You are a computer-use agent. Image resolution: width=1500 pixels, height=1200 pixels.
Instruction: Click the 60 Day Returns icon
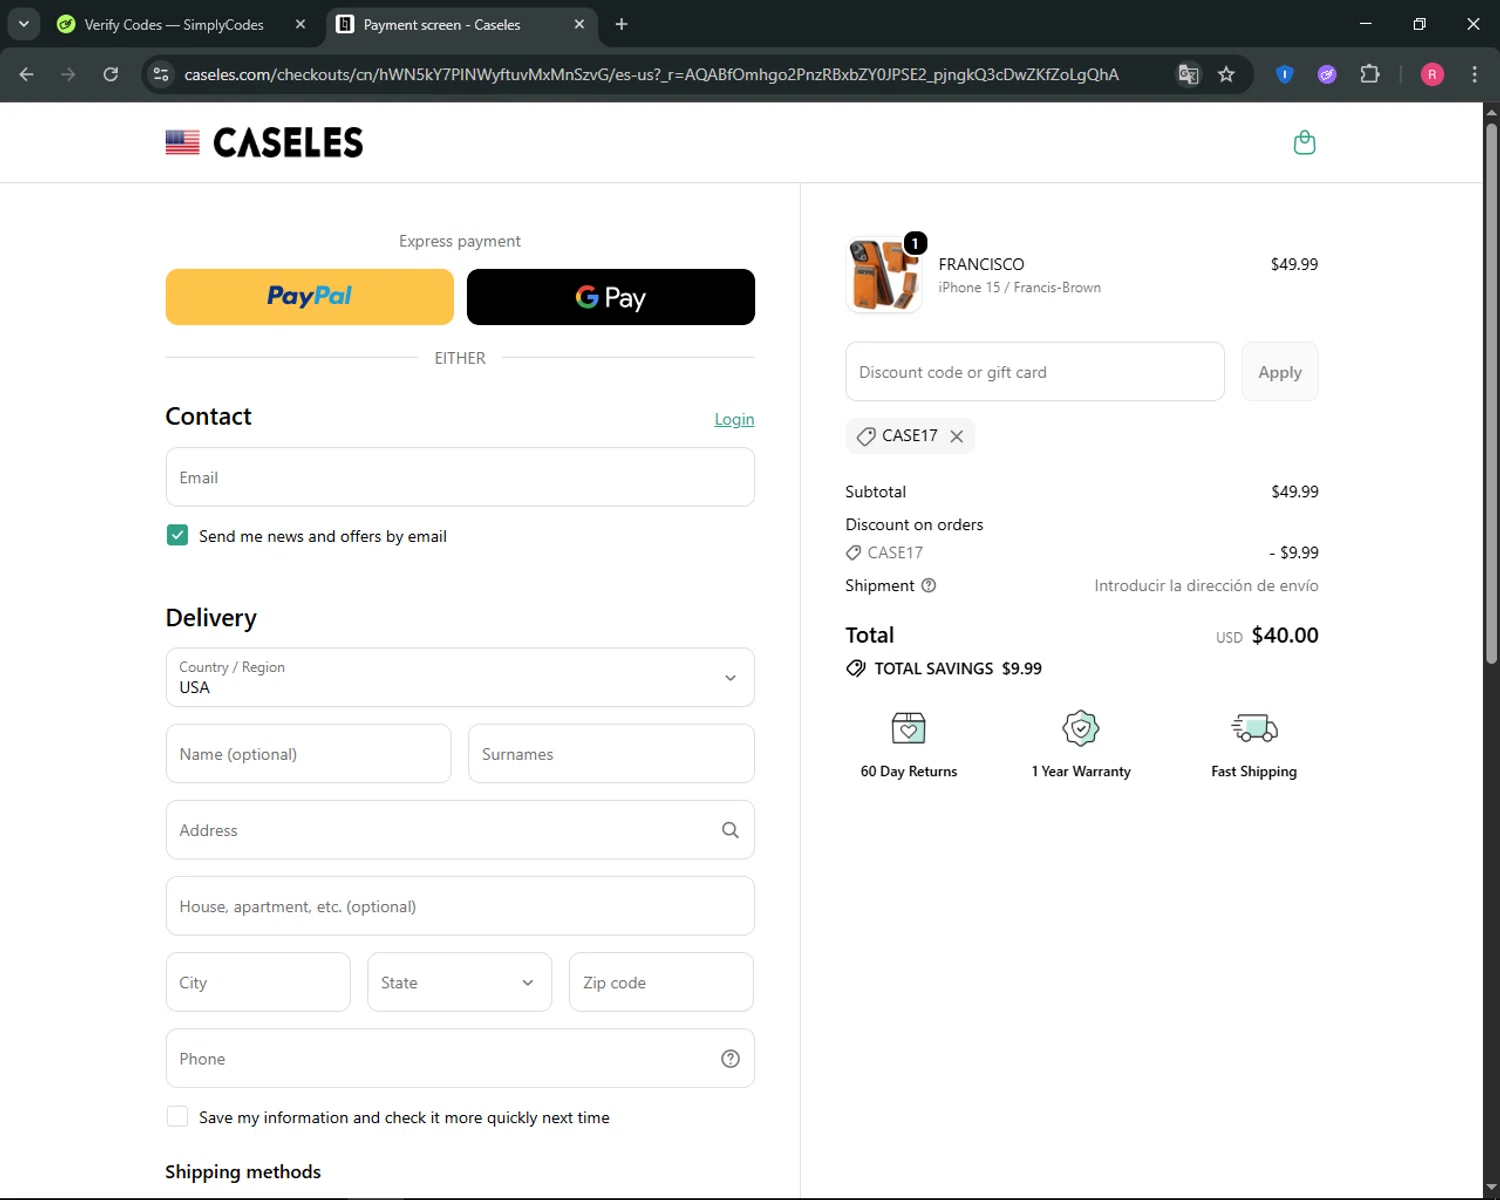click(x=908, y=728)
